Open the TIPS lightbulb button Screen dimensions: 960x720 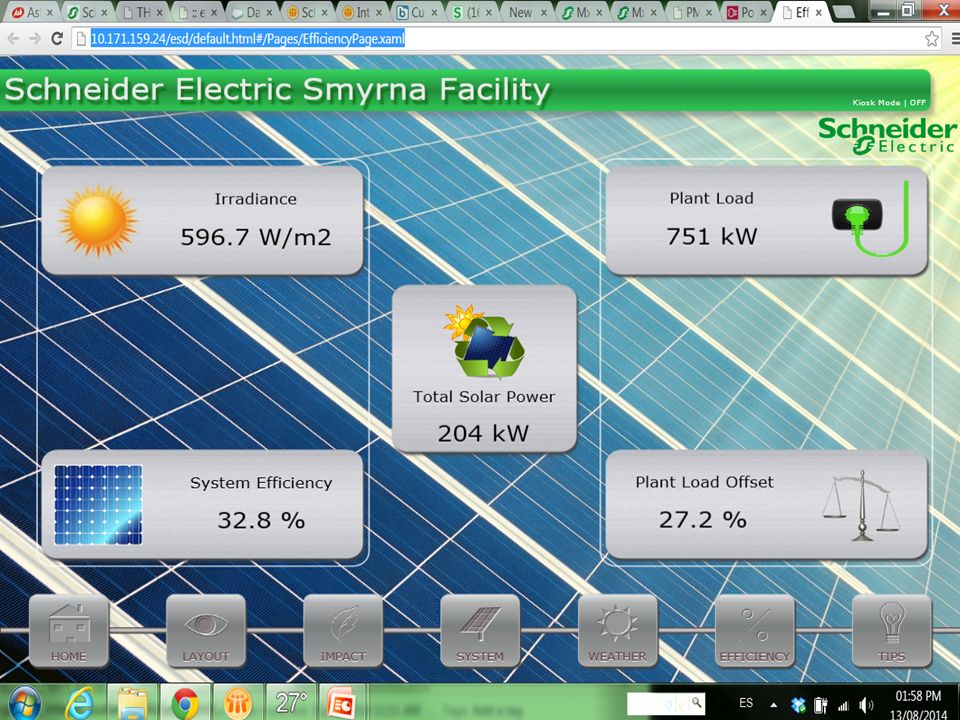coord(891,631)
